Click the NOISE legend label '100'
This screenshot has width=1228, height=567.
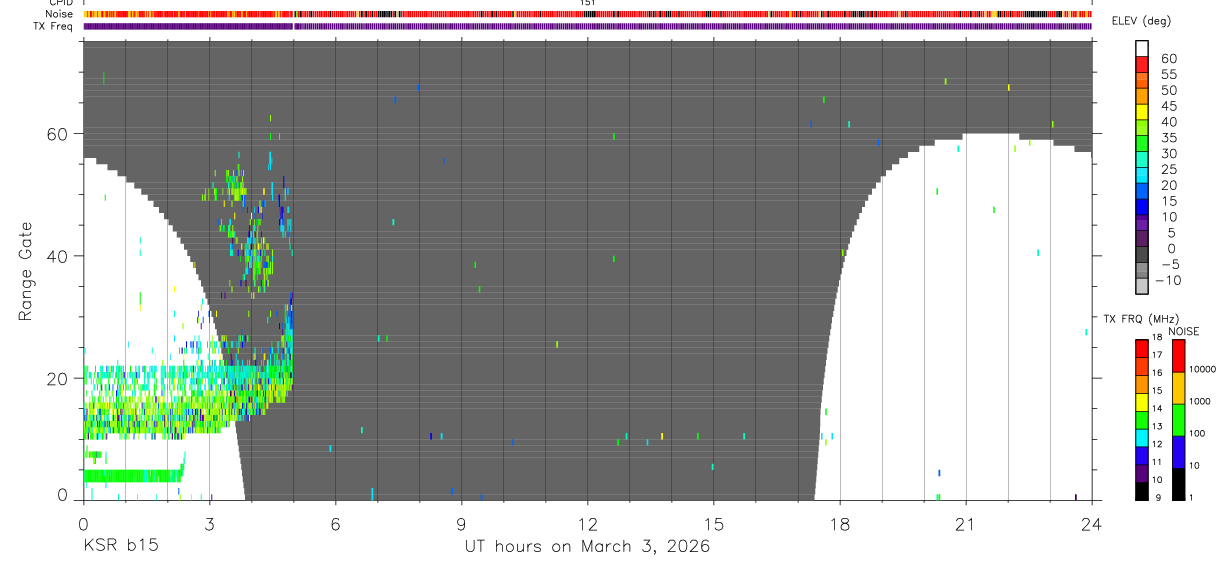(1197, 433)
